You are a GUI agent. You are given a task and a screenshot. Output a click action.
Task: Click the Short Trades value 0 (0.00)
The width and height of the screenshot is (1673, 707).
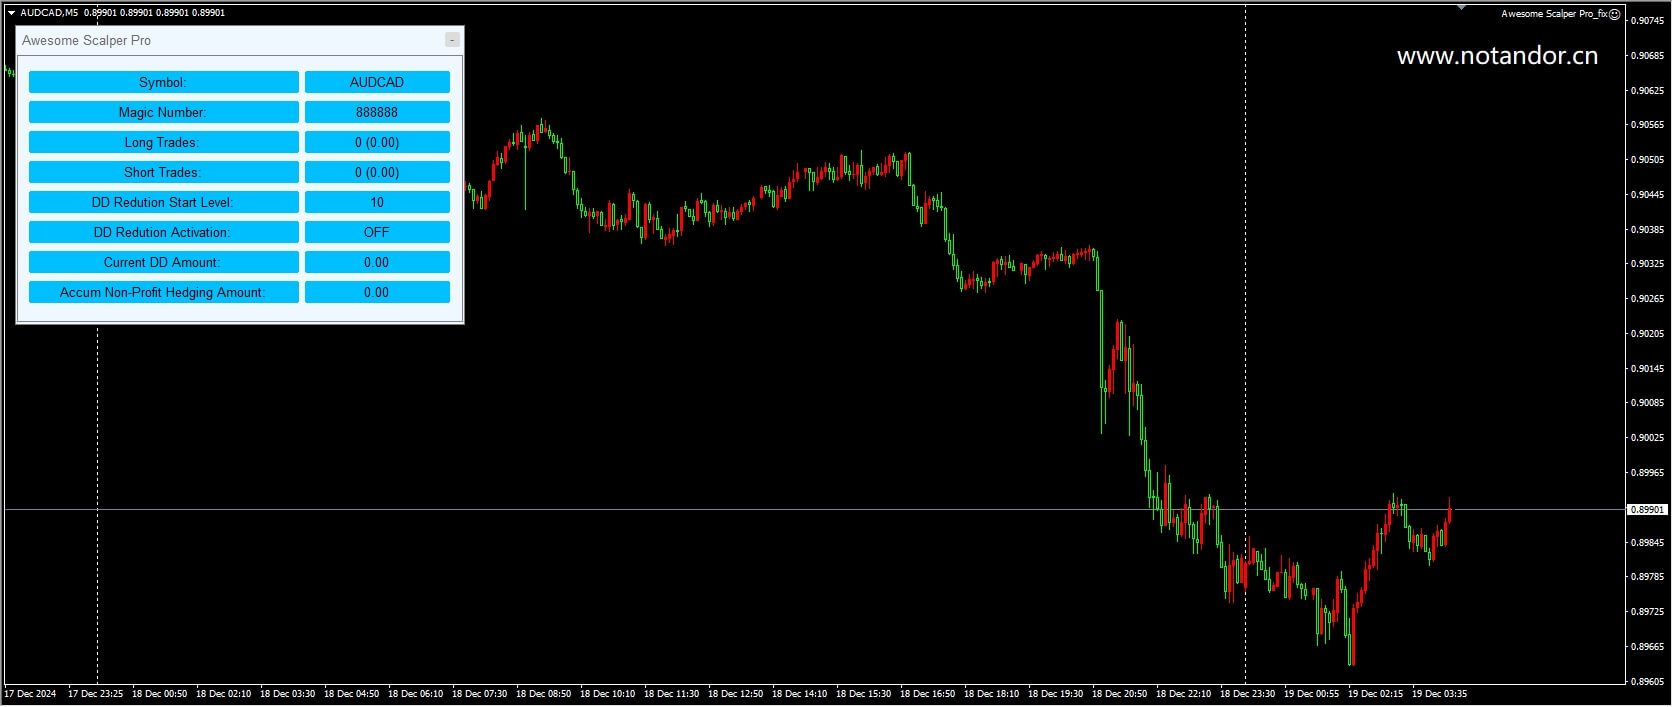click(x=377, y=172)
